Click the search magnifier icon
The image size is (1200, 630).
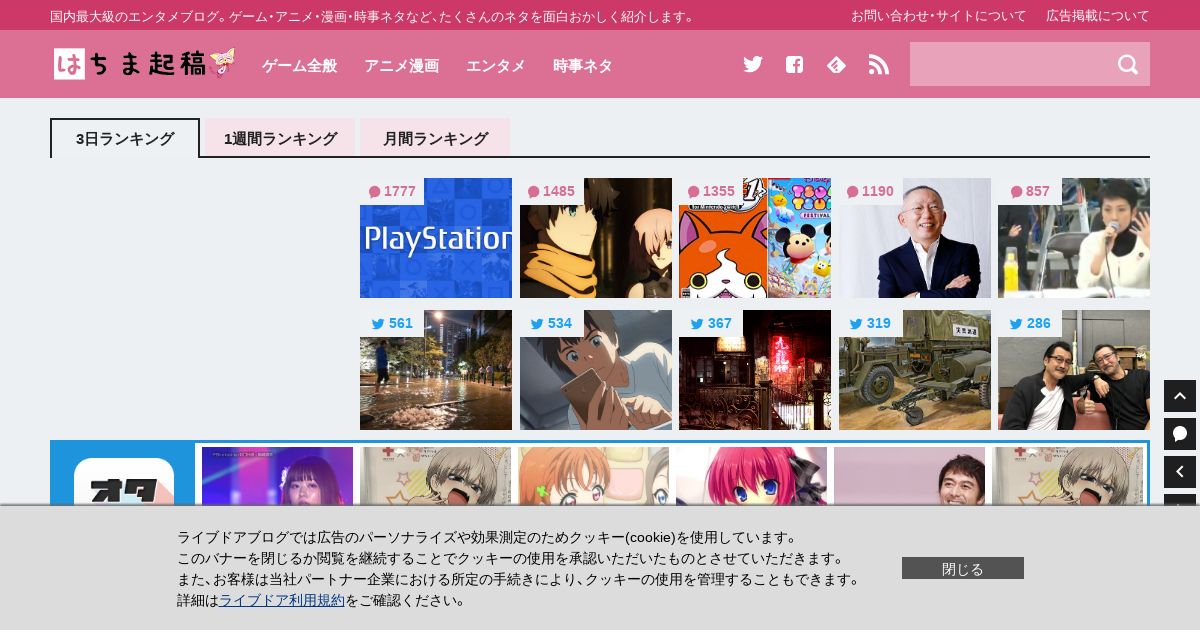(x=1128, y=64)
